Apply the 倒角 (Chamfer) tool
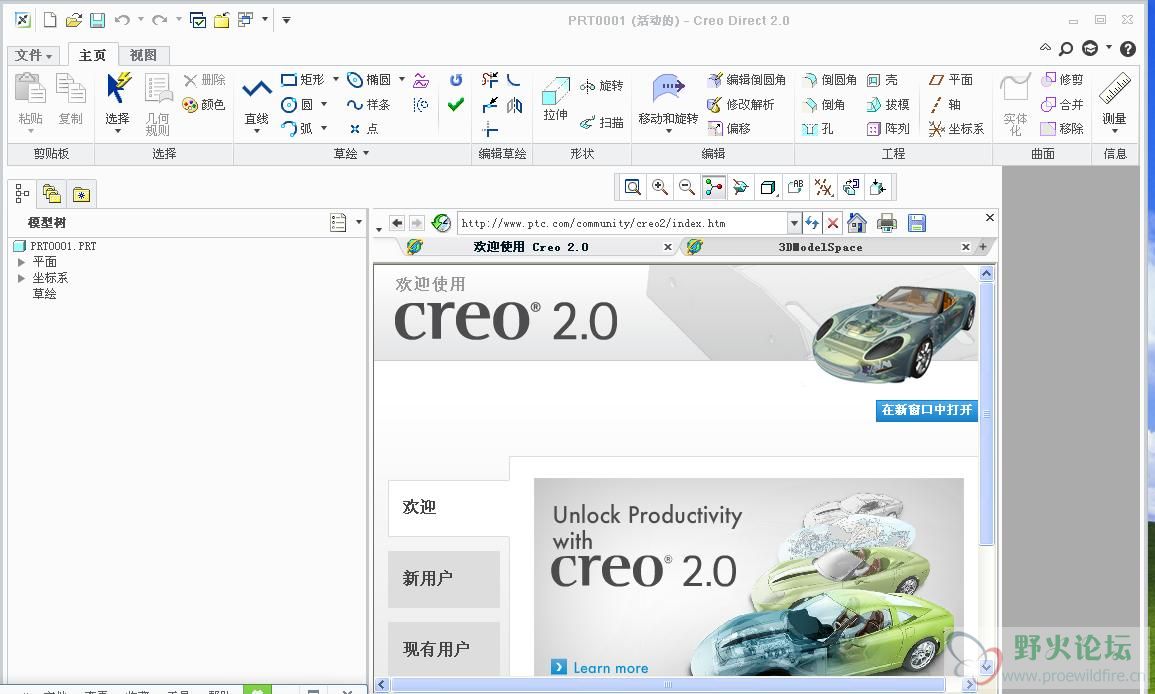Image resolution: width=1155 pixels, height=694 pixels. [824, 105]
